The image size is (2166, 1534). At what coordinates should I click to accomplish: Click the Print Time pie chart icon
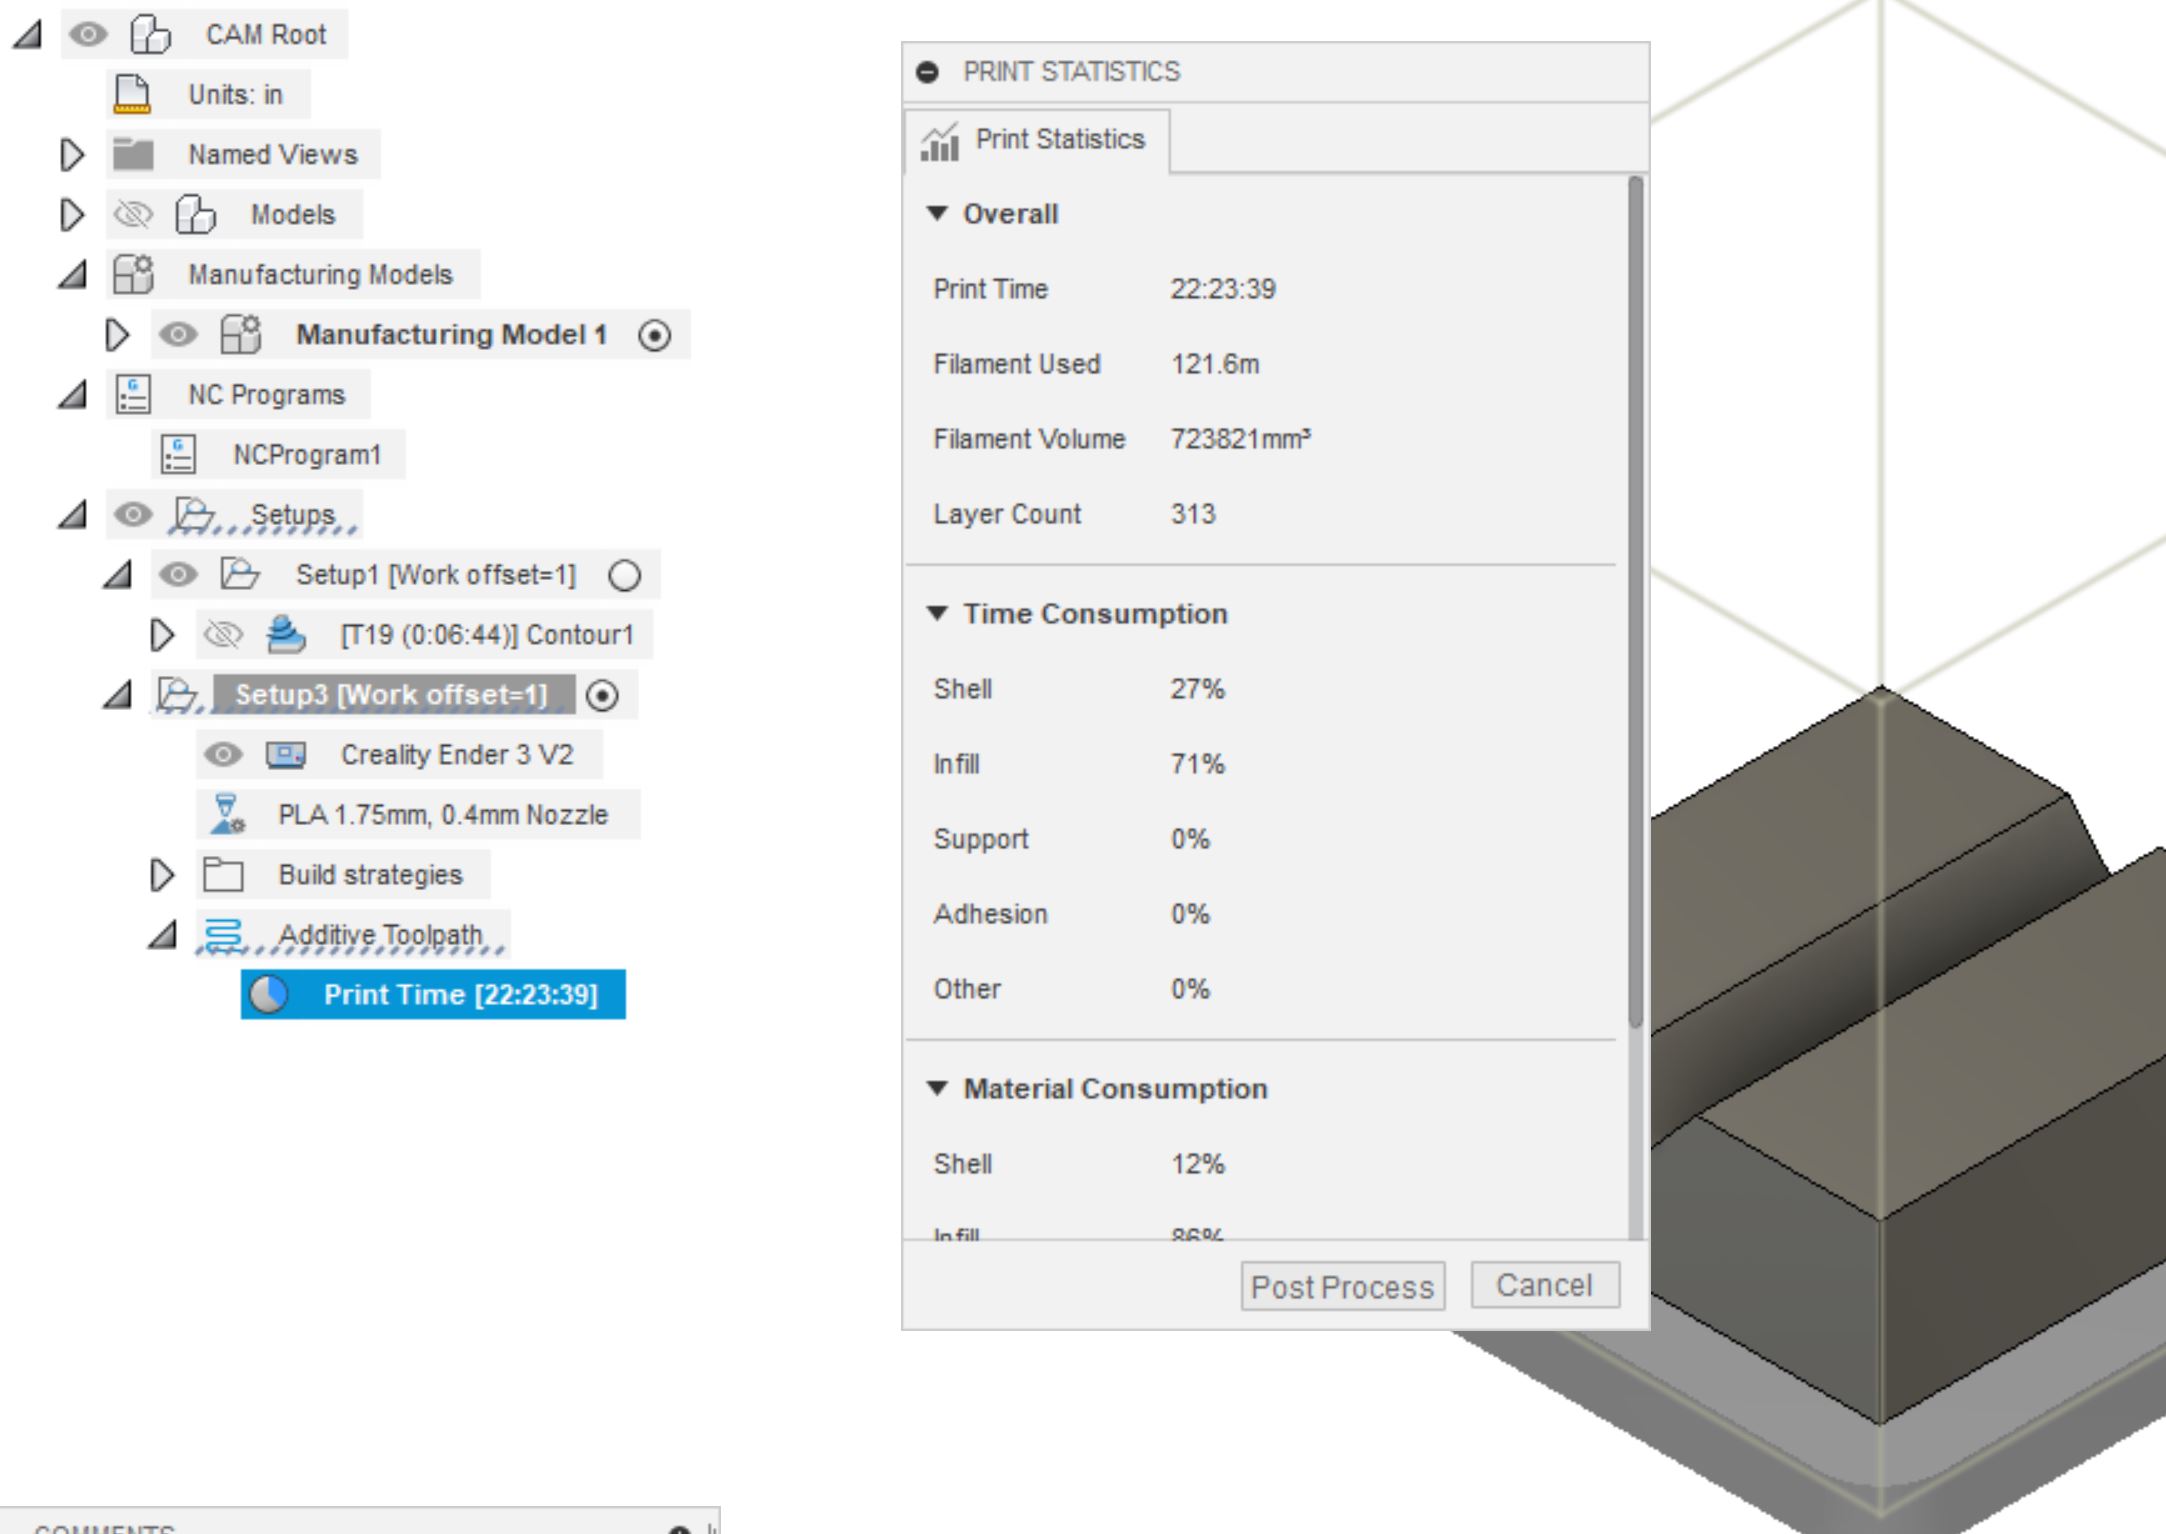pos(269,994)
